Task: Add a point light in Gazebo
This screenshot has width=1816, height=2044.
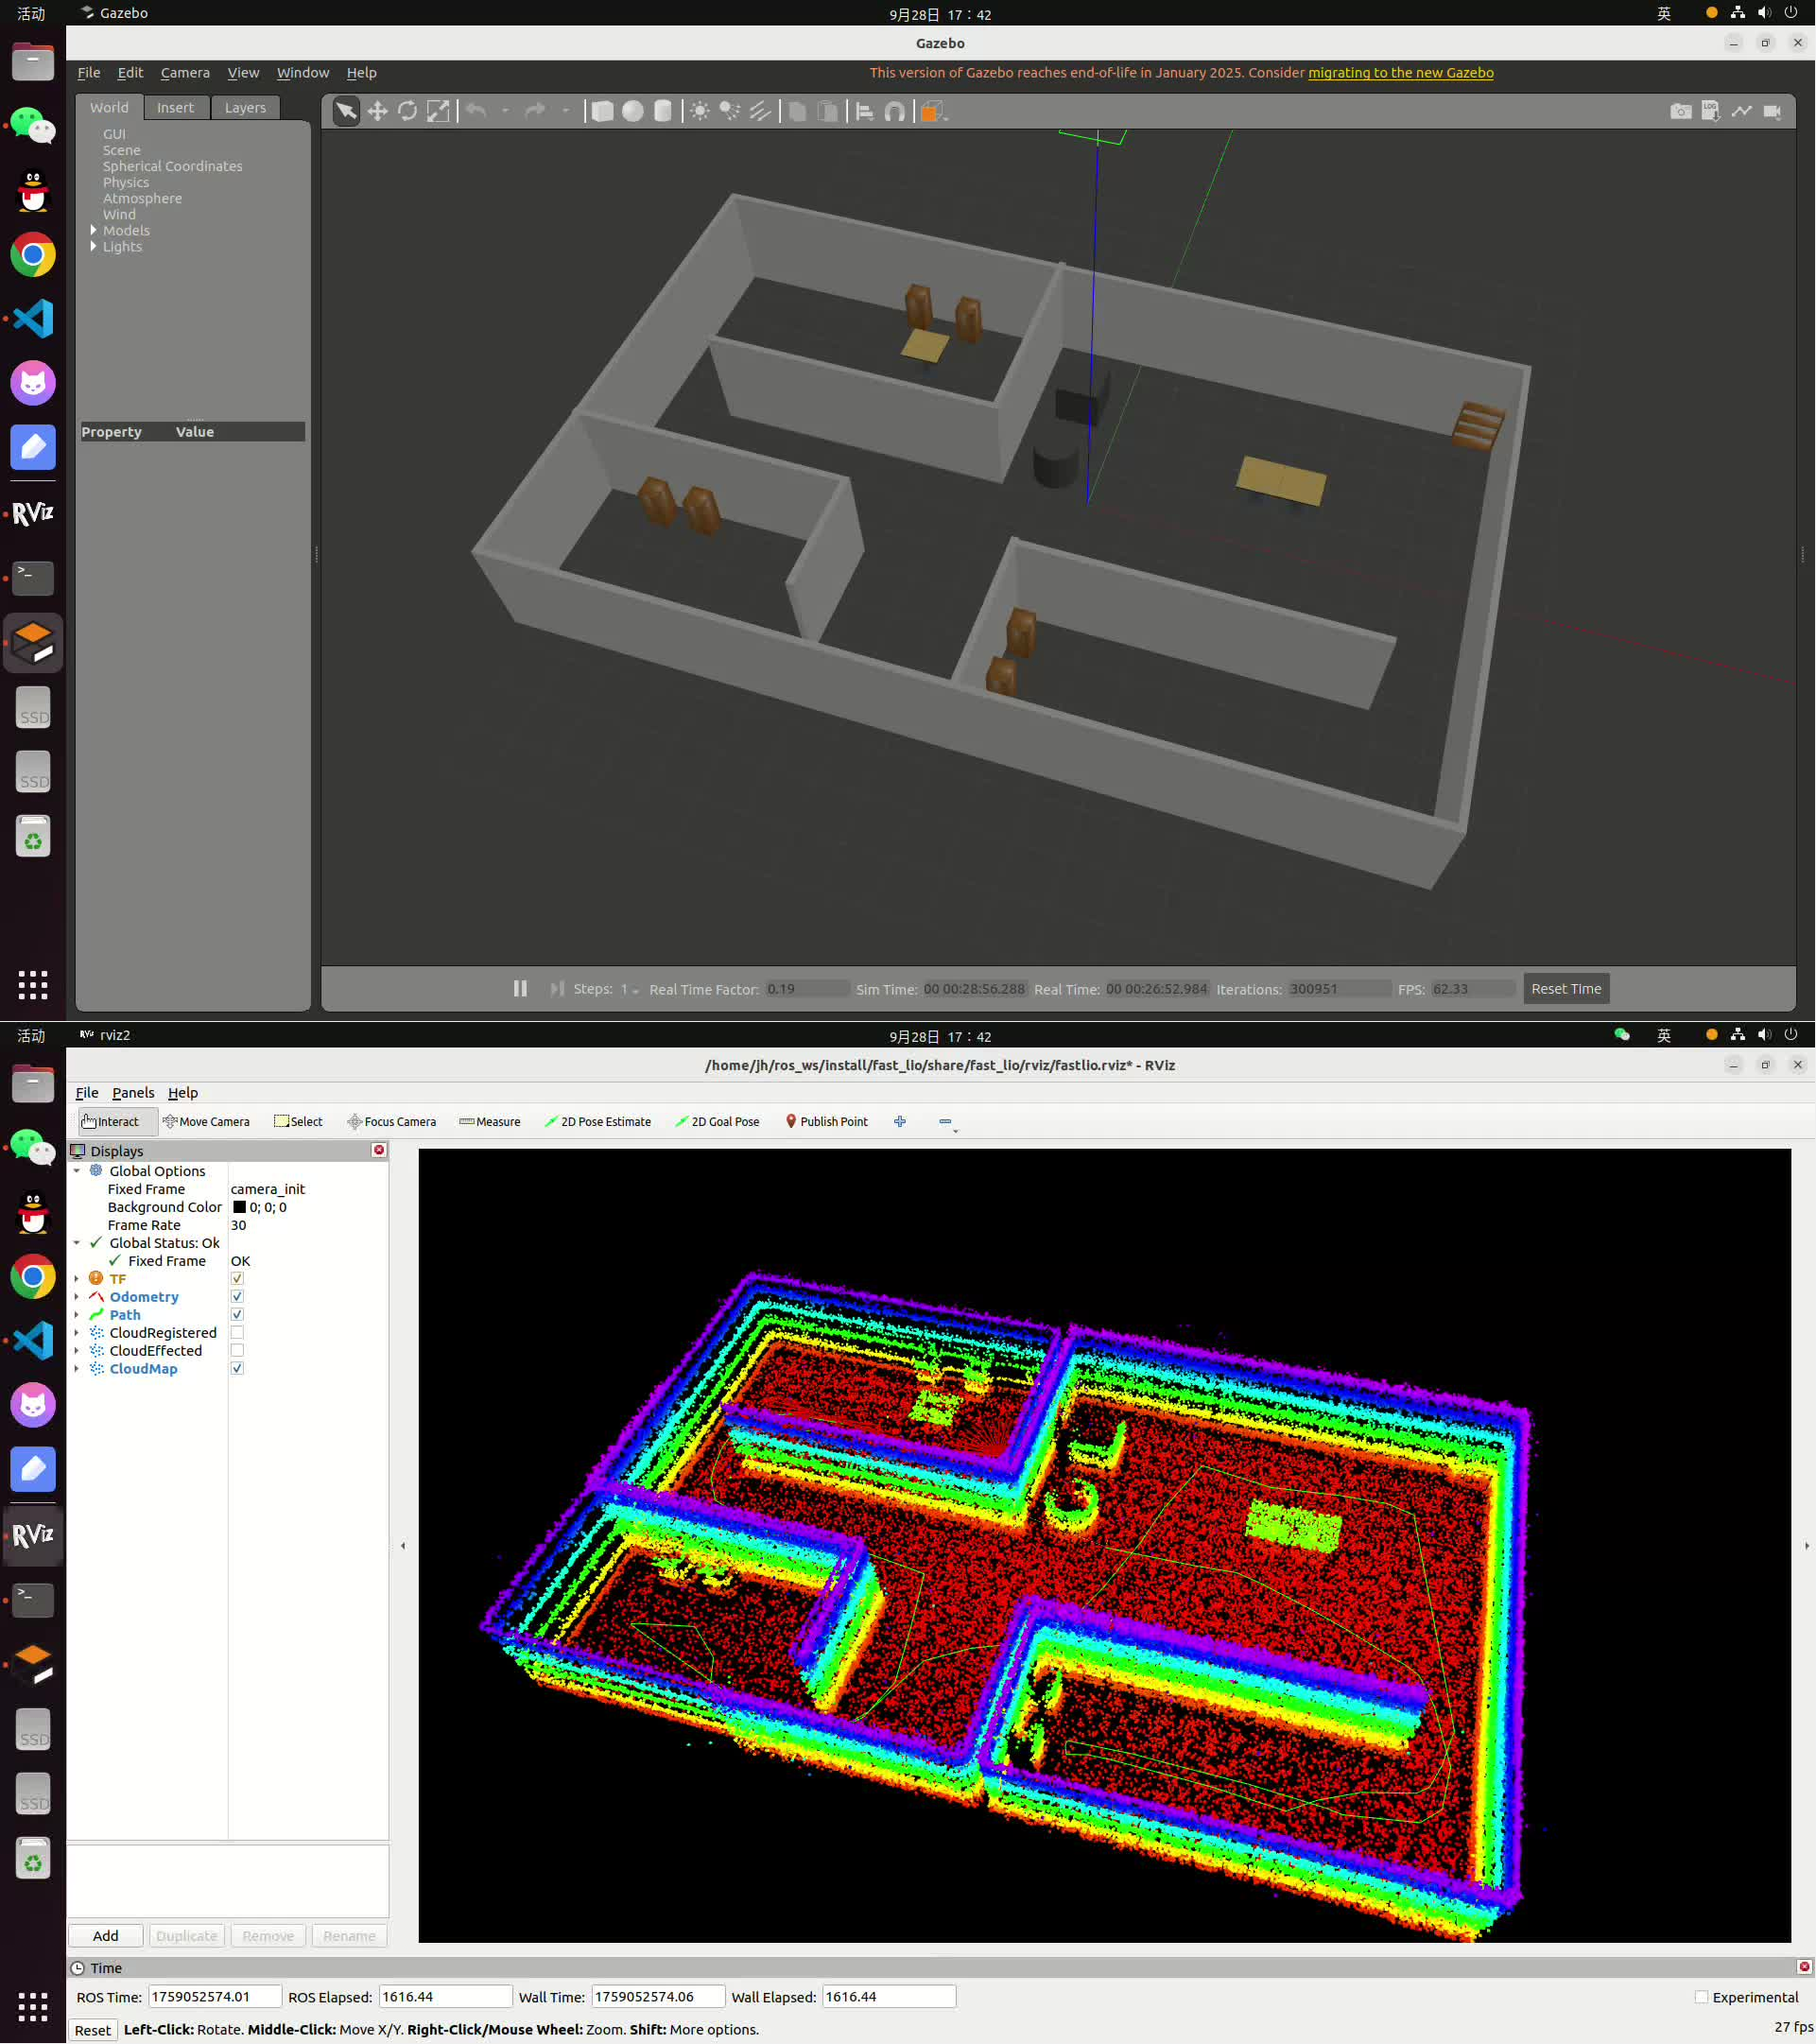Action: 700,111
